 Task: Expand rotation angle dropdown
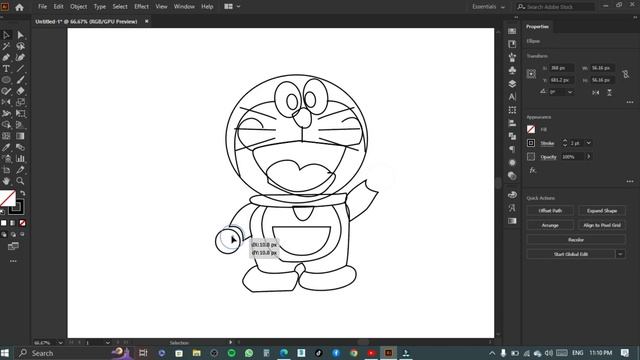[570, 92]
